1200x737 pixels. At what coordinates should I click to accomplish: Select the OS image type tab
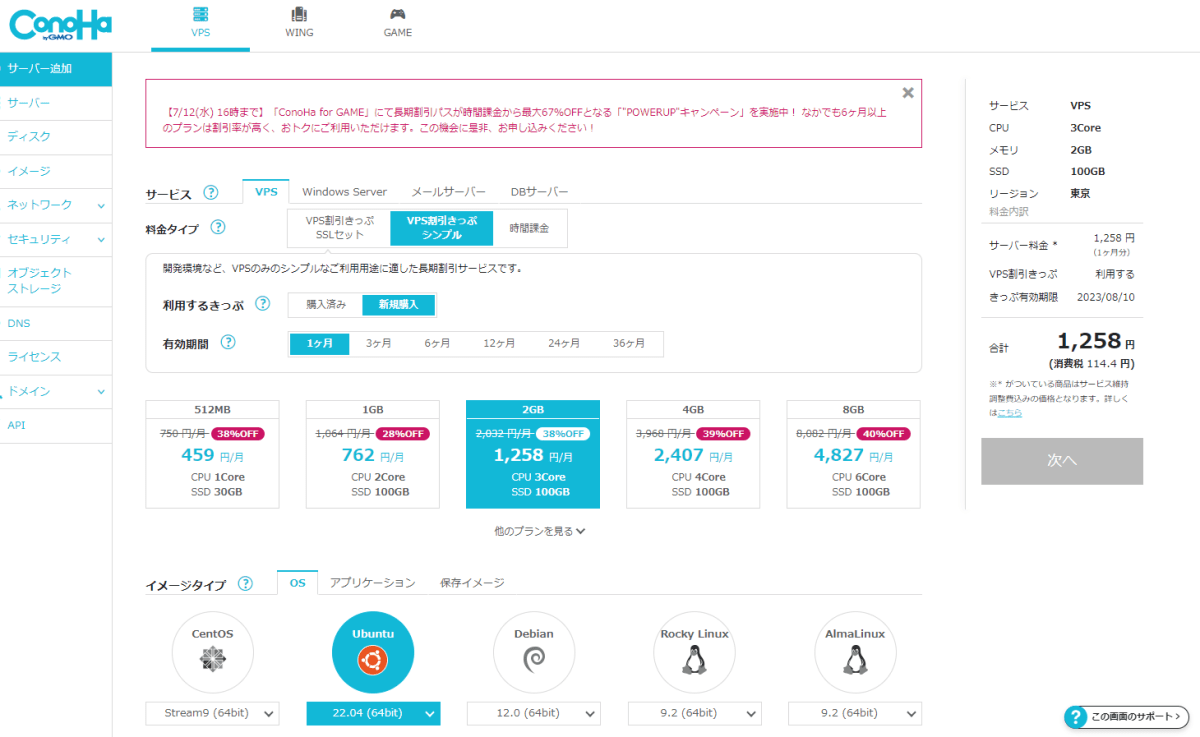click(x=298, y=583)
